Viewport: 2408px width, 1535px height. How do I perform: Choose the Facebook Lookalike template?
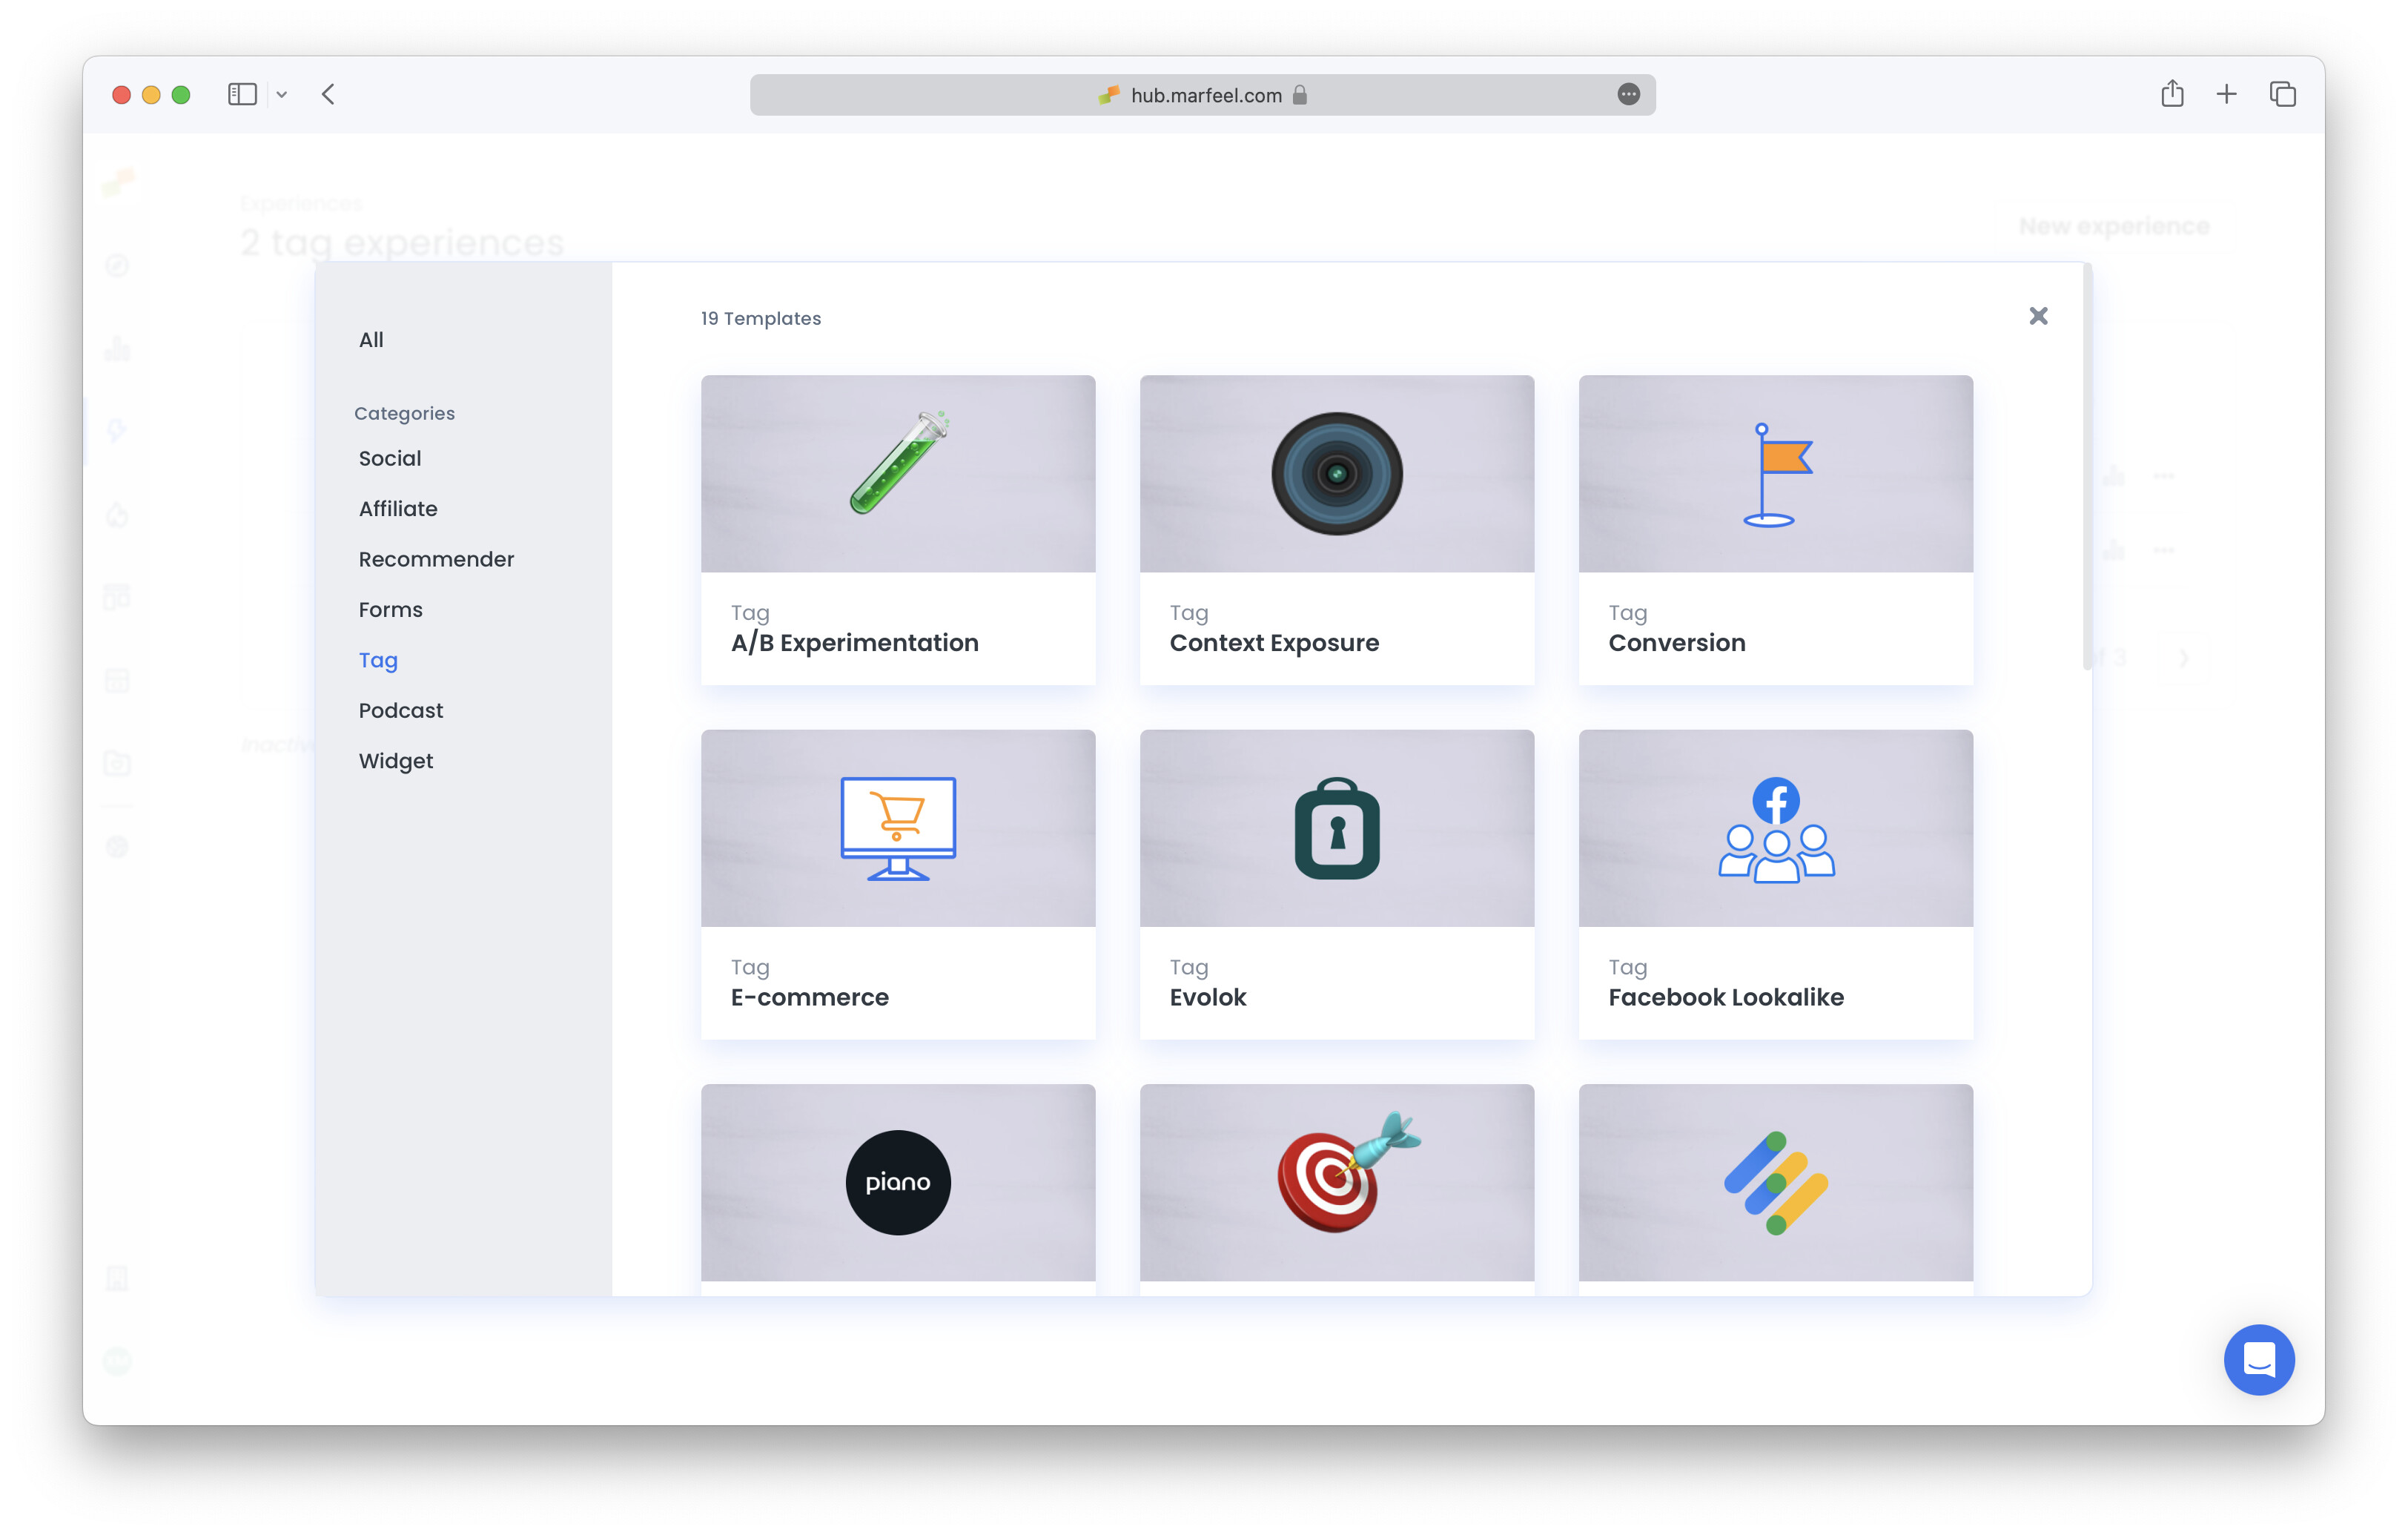point(1775,884)
